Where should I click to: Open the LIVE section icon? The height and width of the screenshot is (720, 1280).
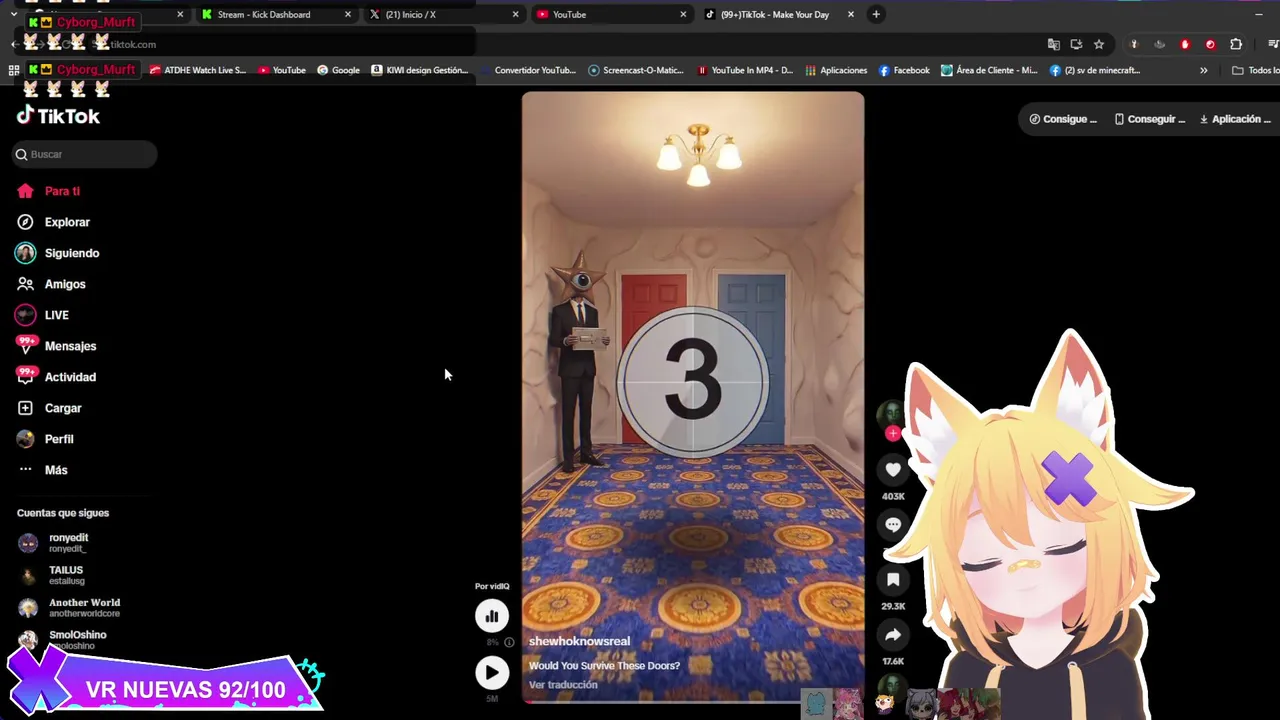point(25,315)
